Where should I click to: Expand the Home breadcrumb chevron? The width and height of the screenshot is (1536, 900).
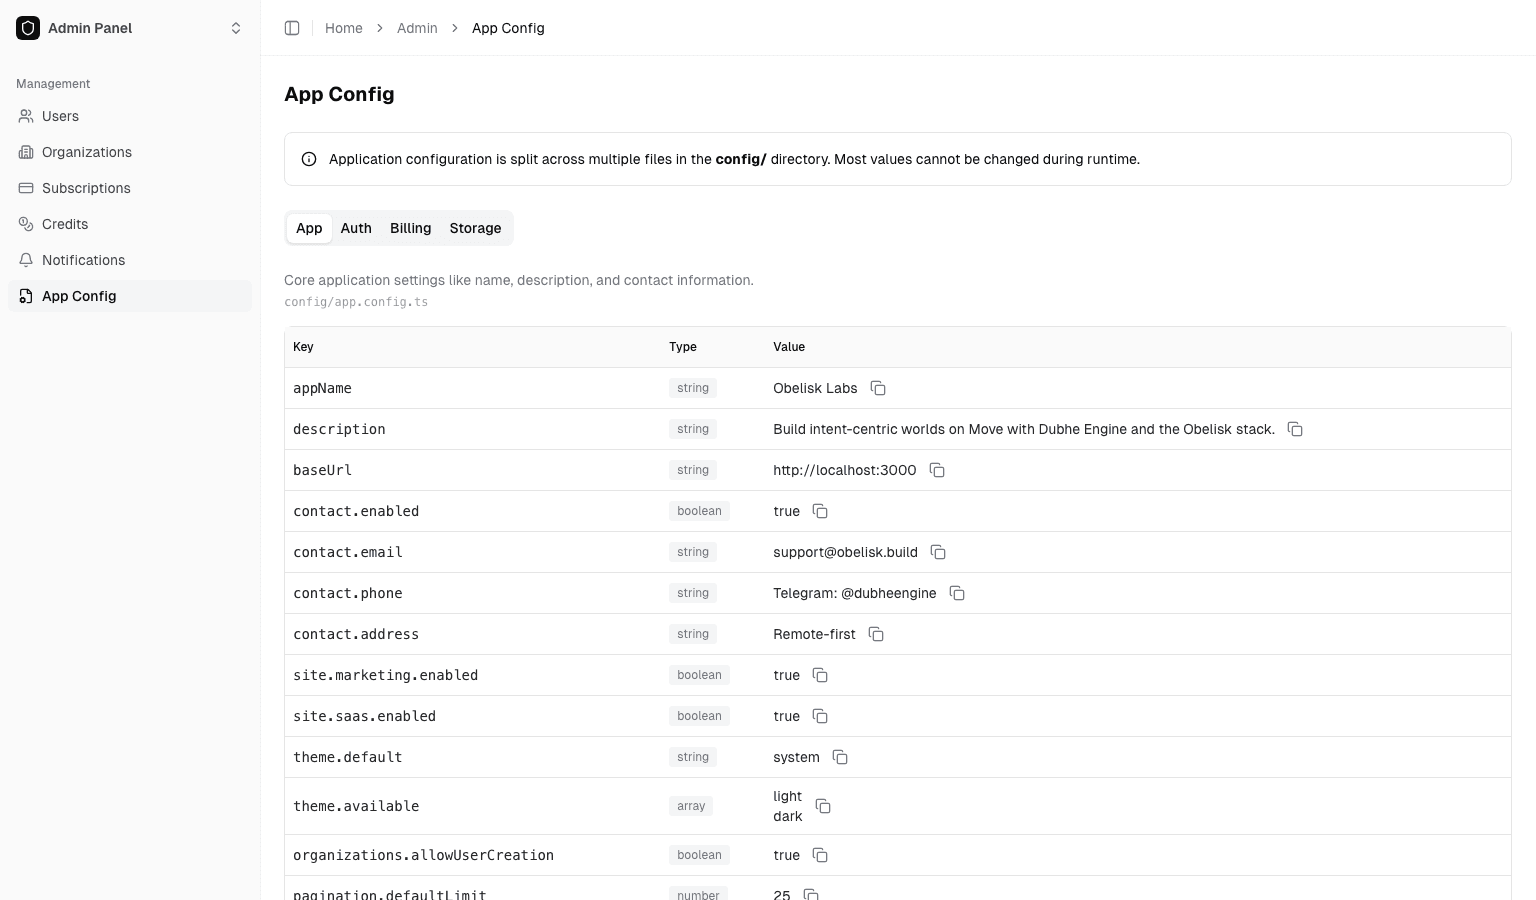pos(380,28)
